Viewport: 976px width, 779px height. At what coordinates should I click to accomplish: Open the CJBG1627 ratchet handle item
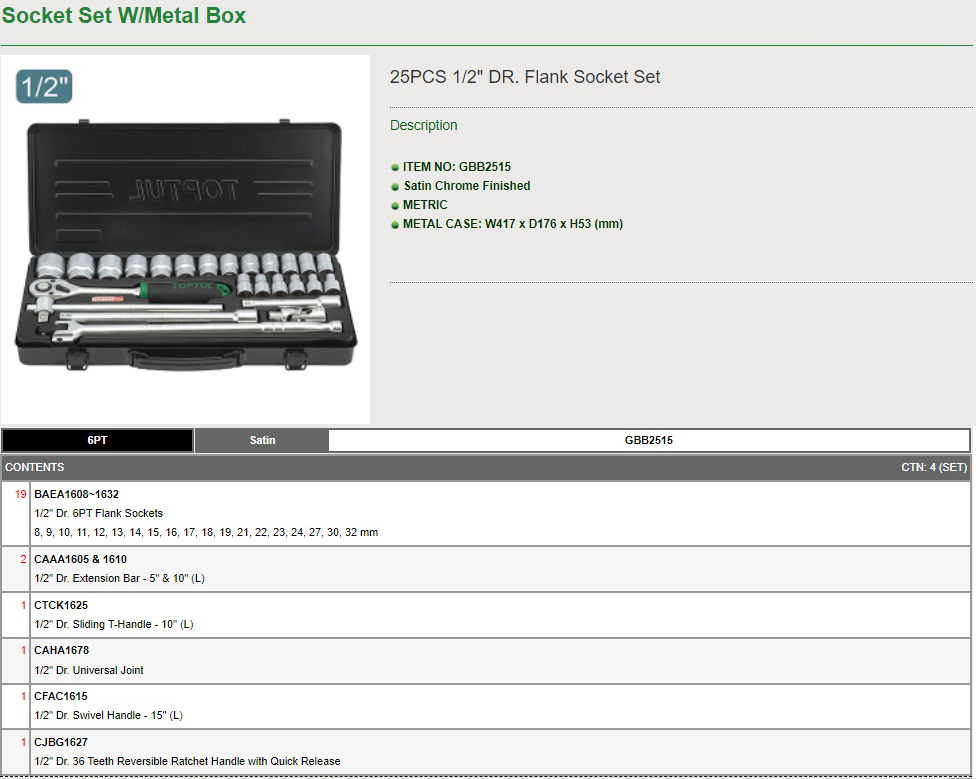[61, 742]
